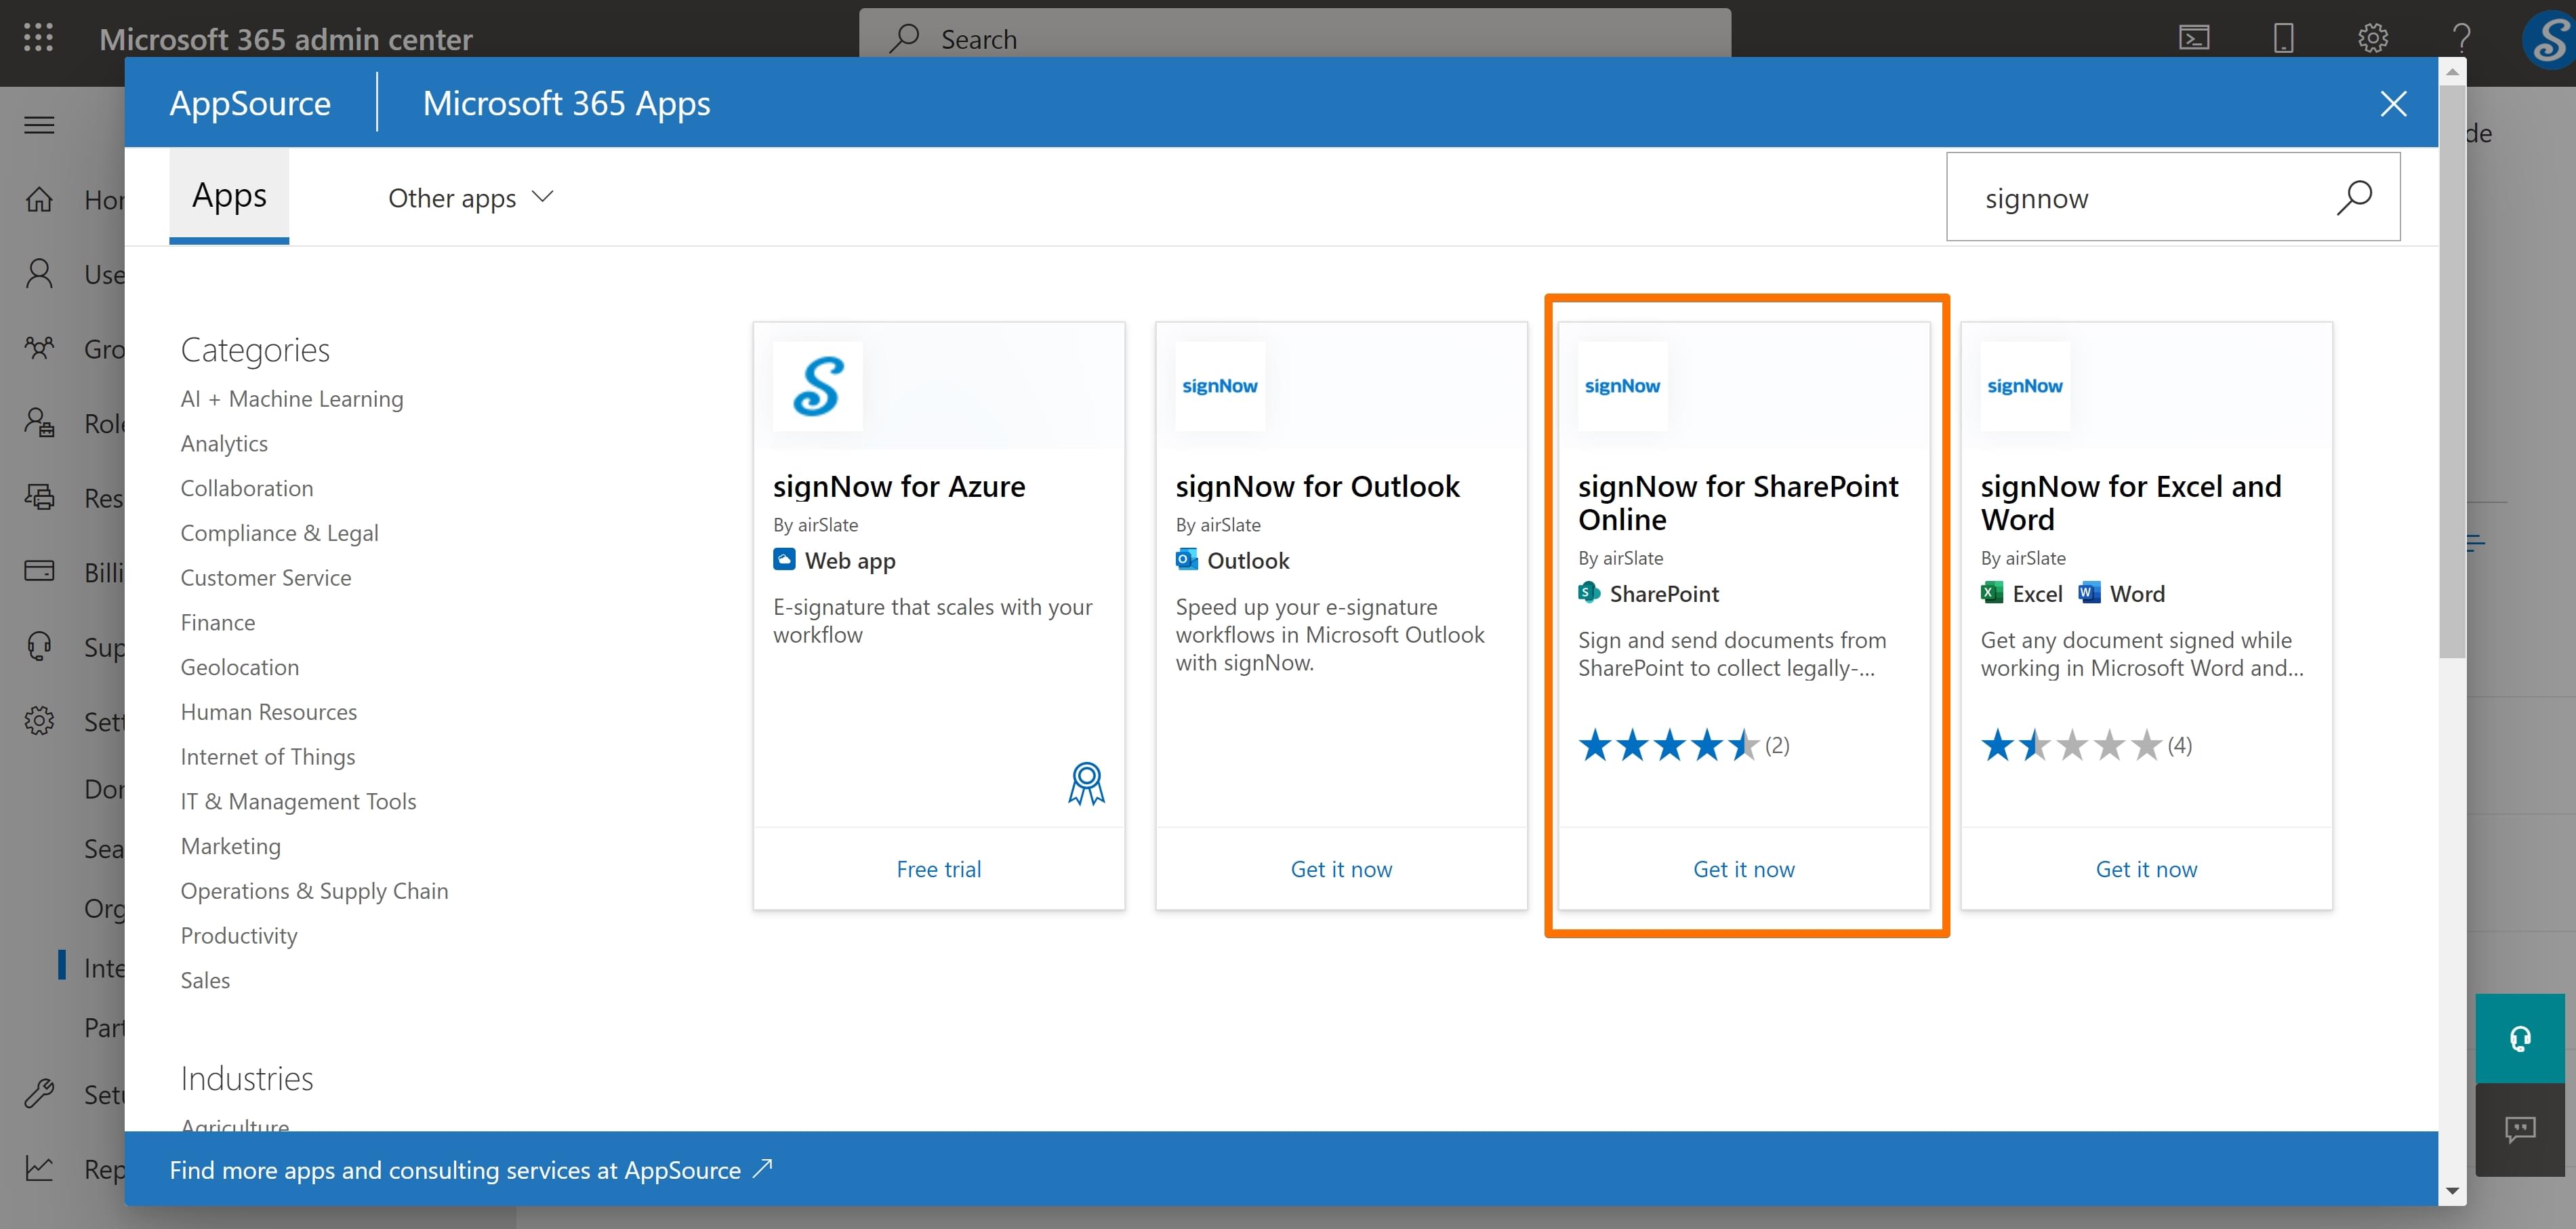The image size is (2576, 1229).
Task: Open Roles icon in the left navigation
Action: click(39, 422)
